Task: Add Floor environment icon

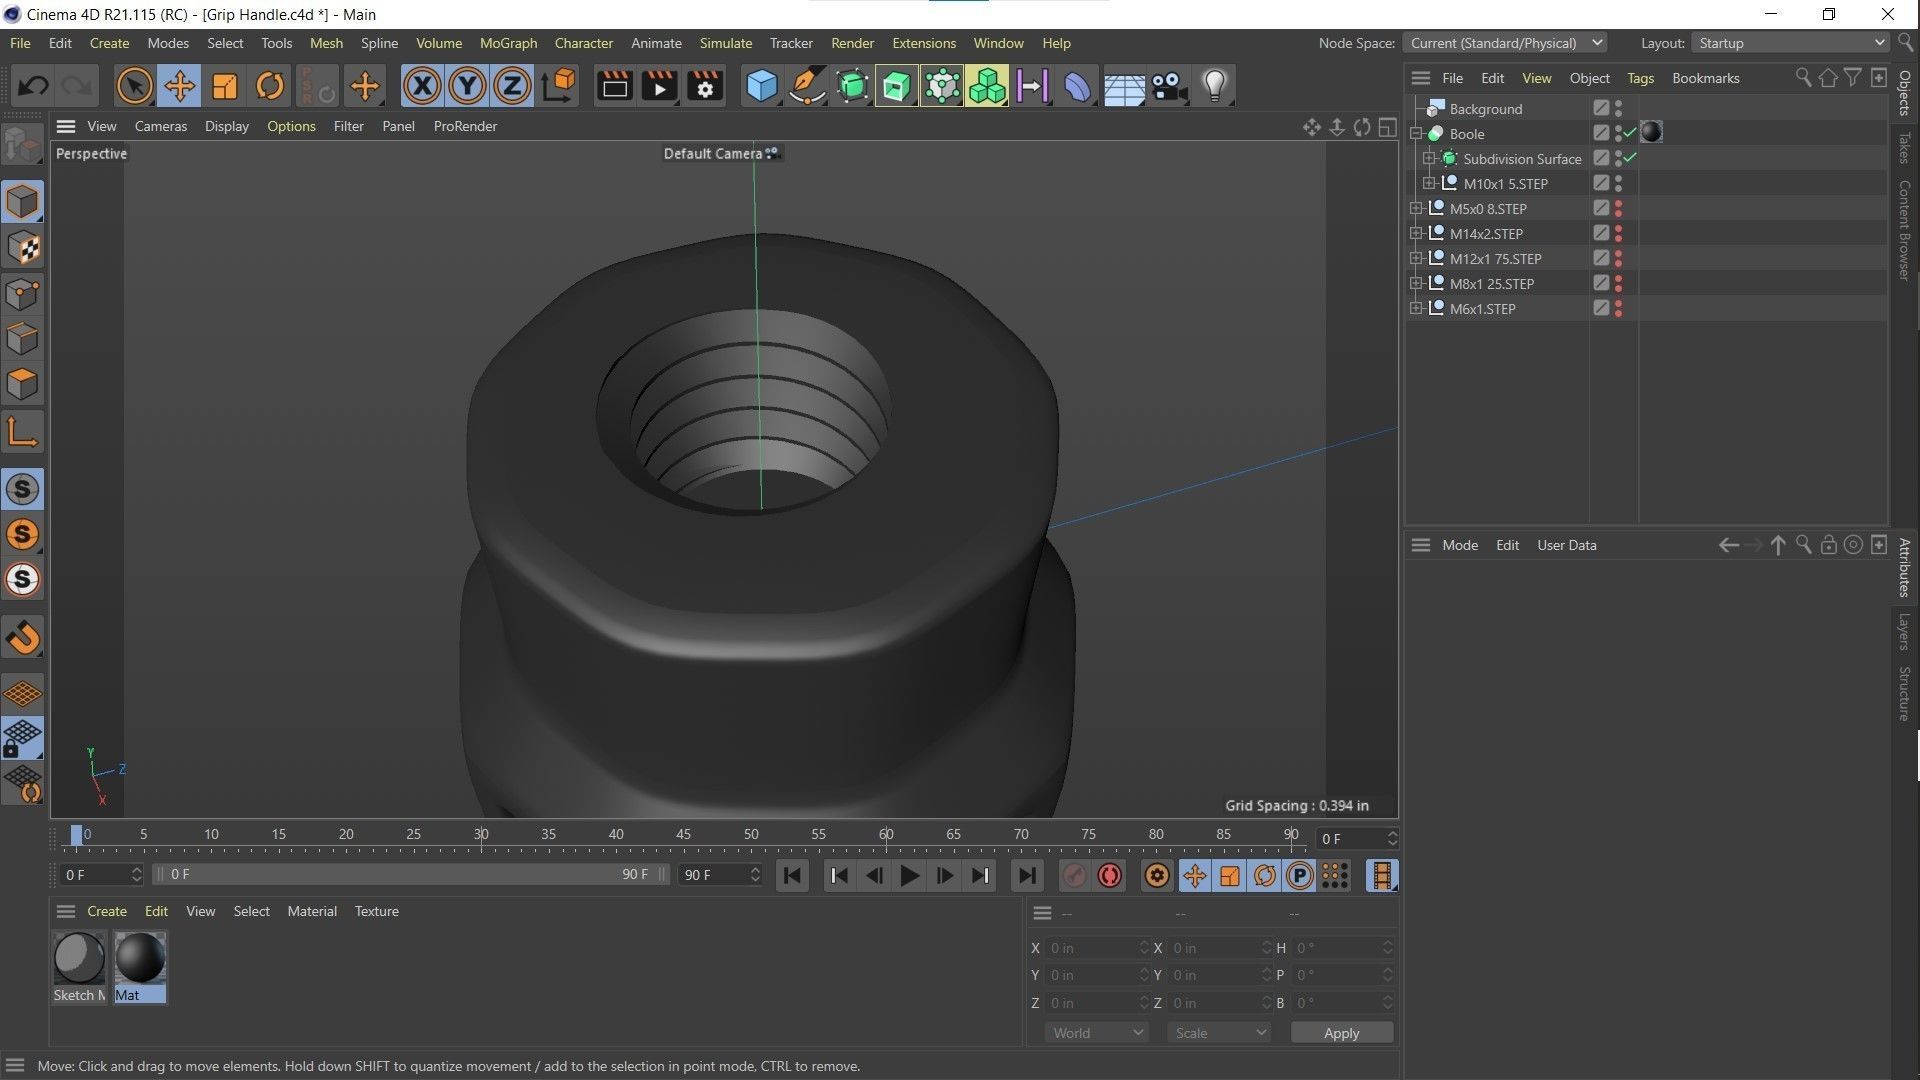Action: click(1123, 86)
